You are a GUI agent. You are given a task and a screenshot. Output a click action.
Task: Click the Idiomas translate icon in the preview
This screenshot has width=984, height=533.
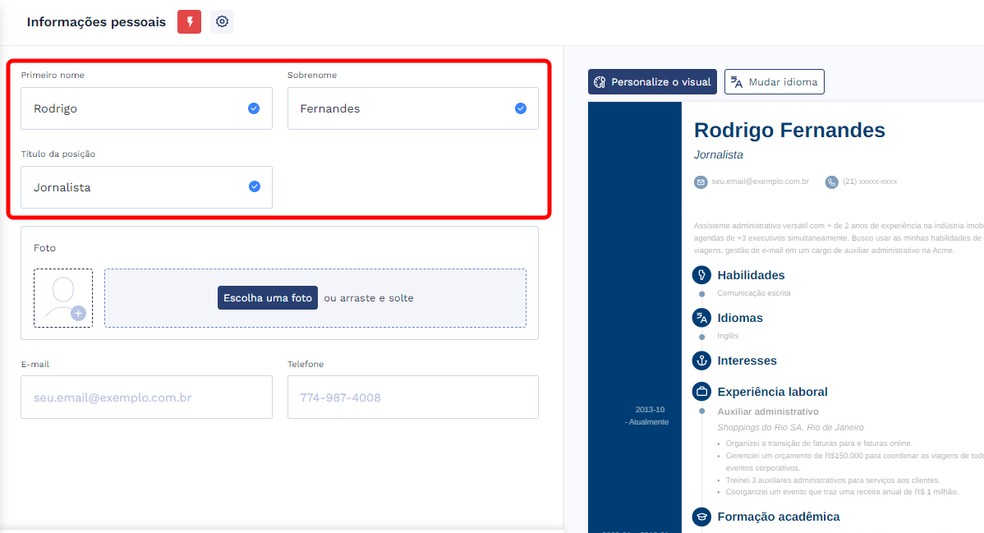click(702, 318)
